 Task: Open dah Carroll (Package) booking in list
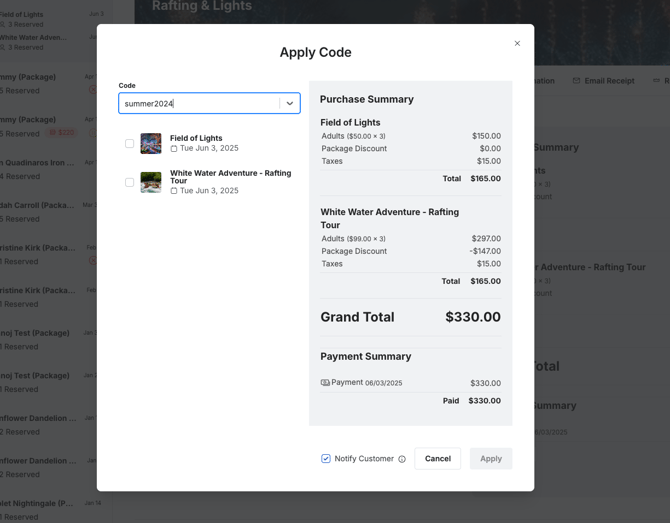click(48, 212)
